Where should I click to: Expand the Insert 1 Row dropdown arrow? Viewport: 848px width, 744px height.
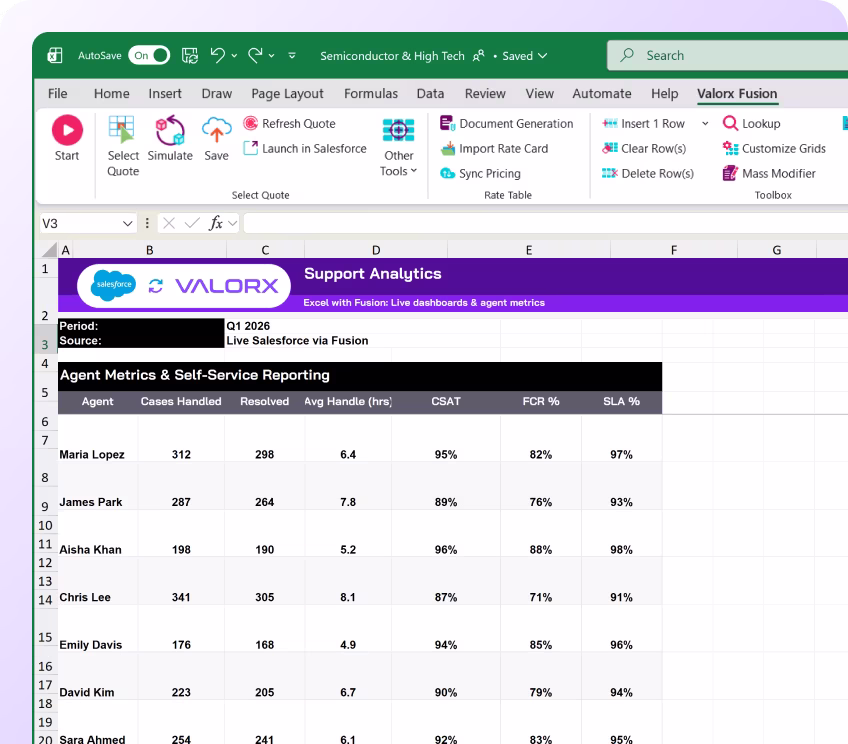click(705, 123)
